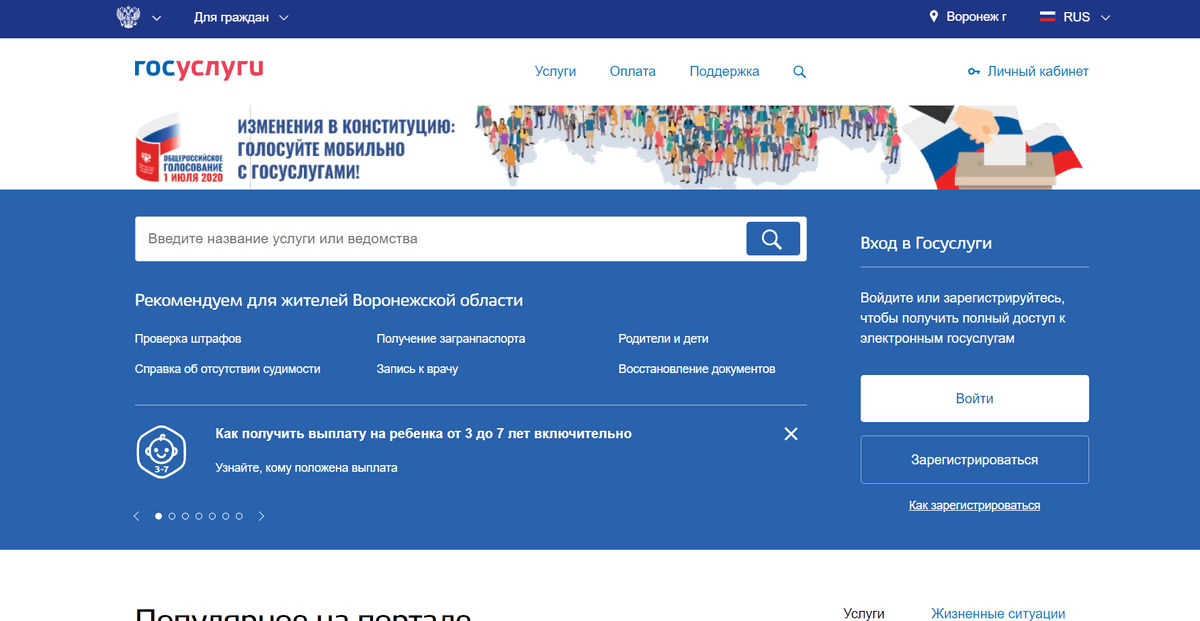This screenshot has width=1200, height=621.
Task: Open Восстановление документов link
Action: (697, 369)
